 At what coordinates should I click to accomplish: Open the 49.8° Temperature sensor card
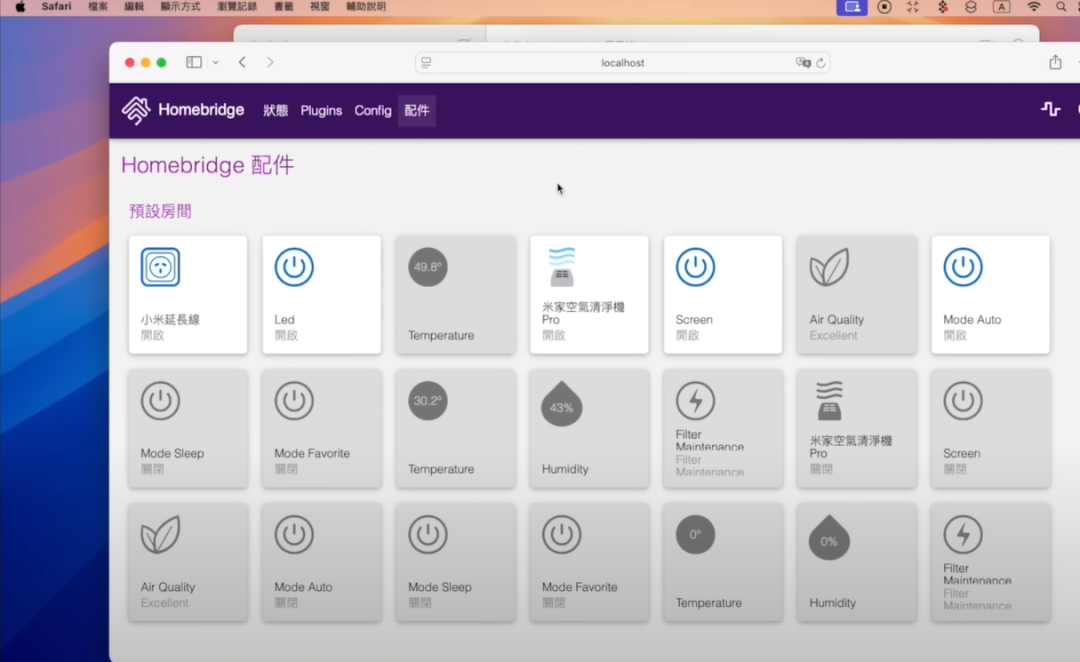[455, 295]
